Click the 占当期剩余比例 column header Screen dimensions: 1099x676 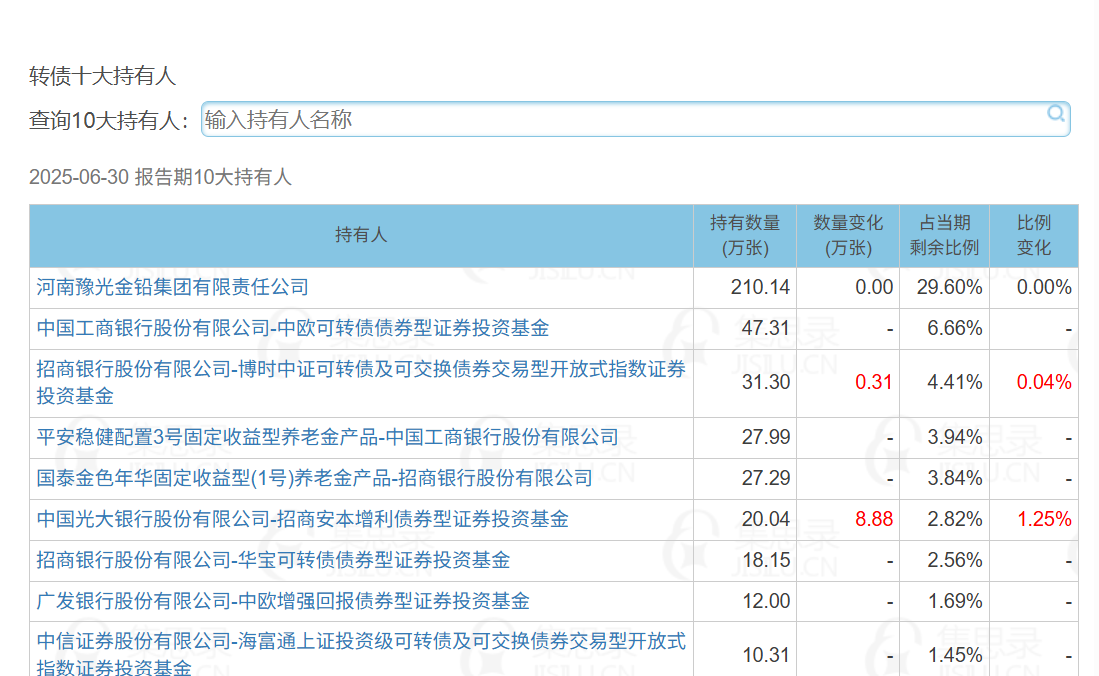[x=944, y=236]
